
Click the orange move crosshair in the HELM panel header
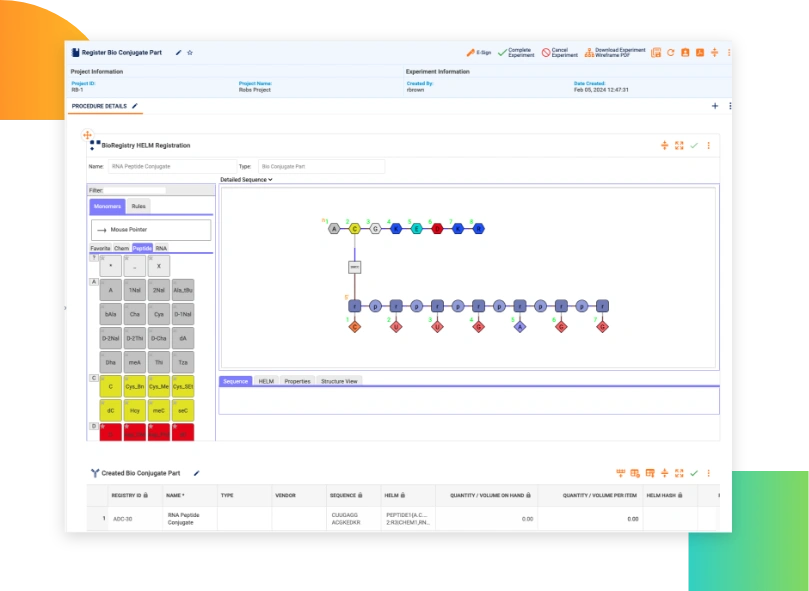[665, 146]
